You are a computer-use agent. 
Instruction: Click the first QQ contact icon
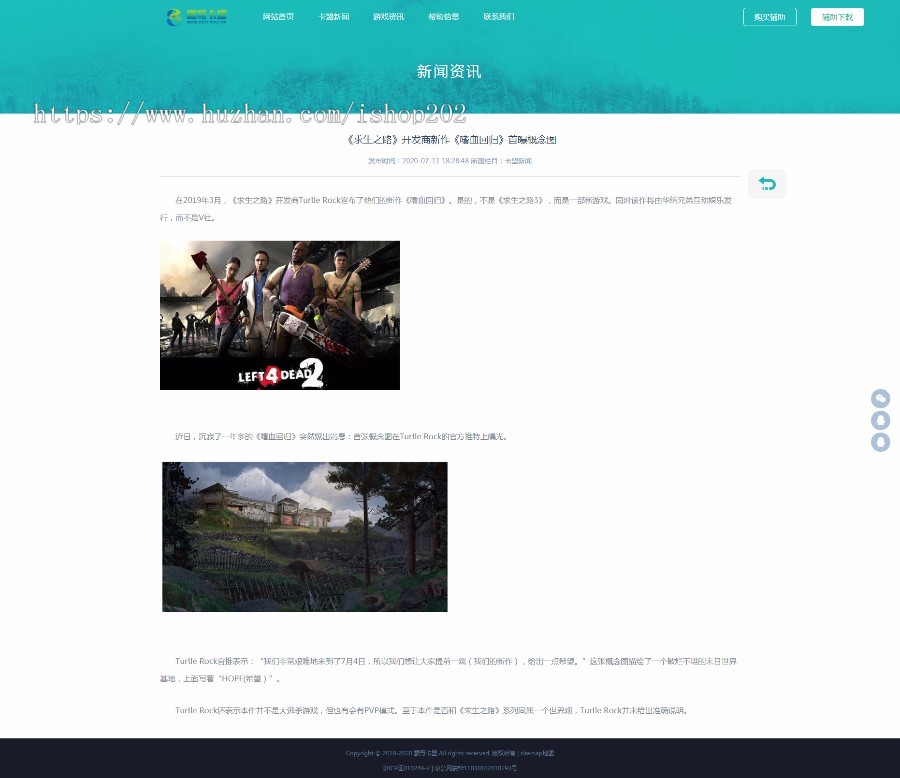pyautogui.click(x=880, y=420)
